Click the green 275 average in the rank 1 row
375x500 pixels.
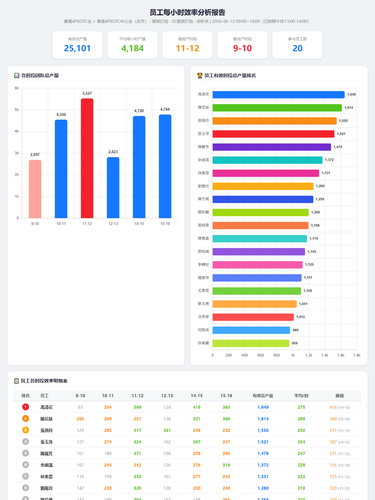pos(301,407)
